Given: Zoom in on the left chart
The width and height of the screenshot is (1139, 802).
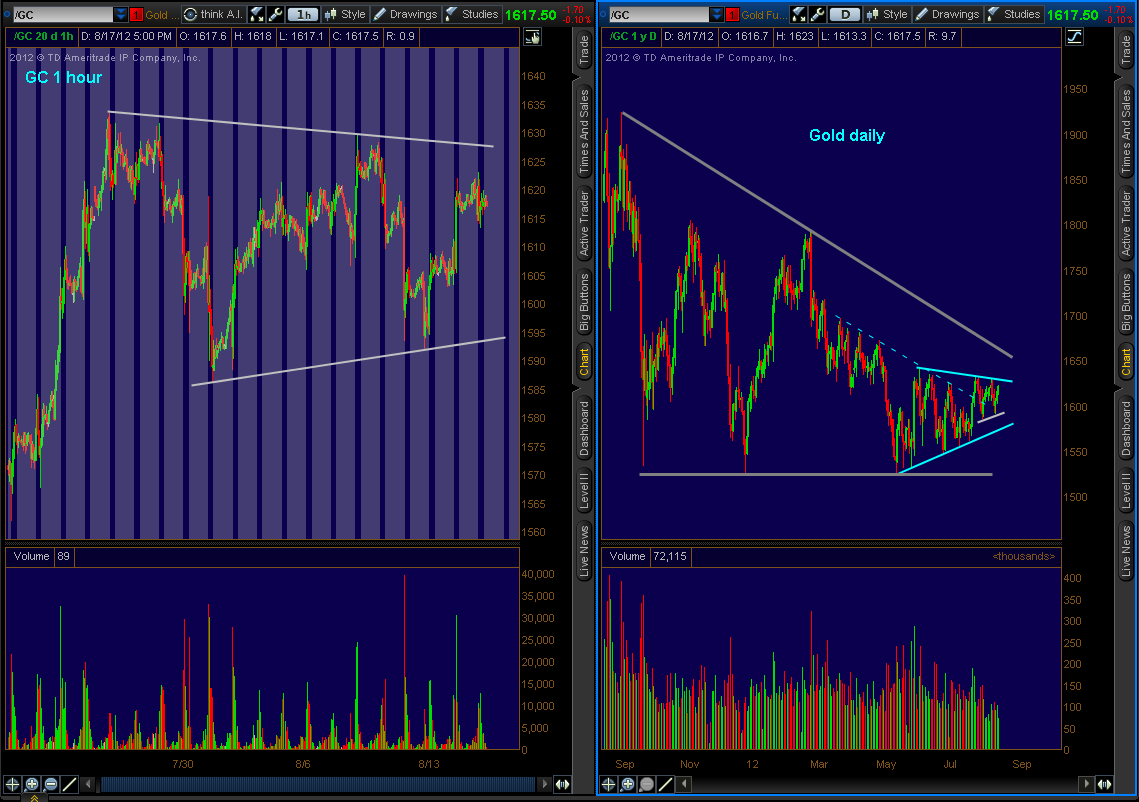Looking at the screenshot, I should click(31, 785).
